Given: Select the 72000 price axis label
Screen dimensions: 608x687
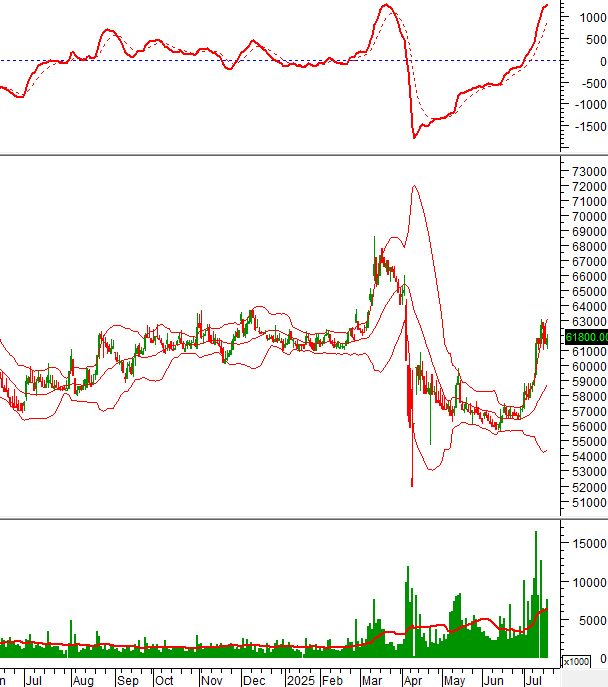Looking at the screenshot, I should 589,187.
